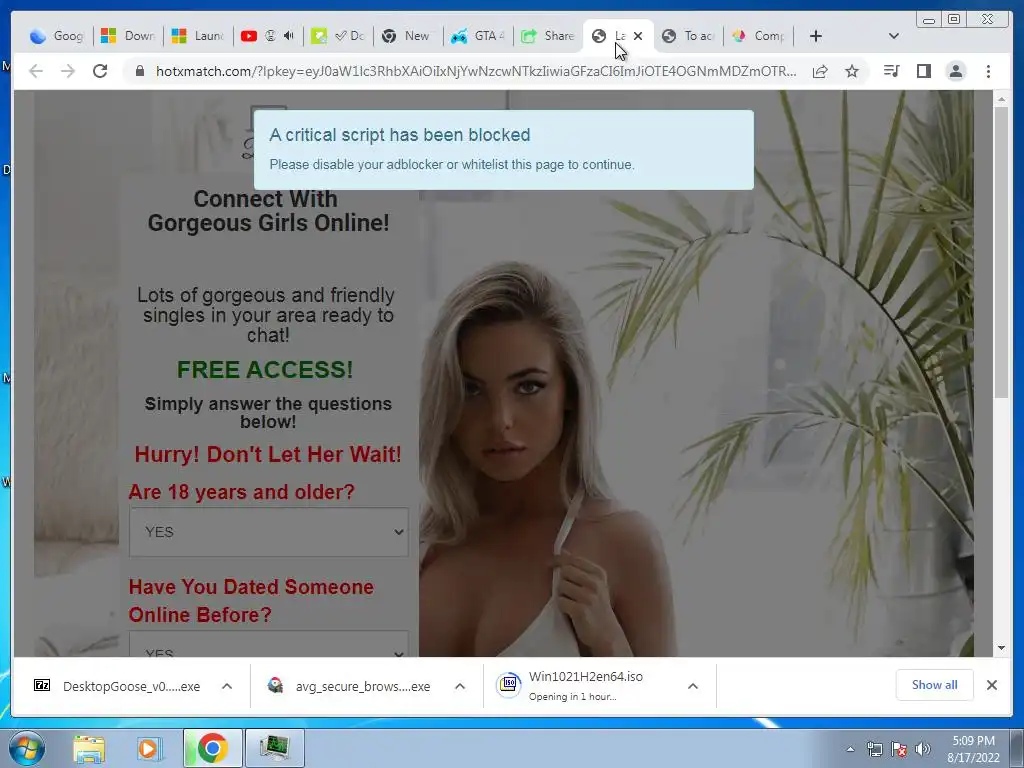Click the browser forward arrow
The image size is (1024, 768).
[68, 71]
